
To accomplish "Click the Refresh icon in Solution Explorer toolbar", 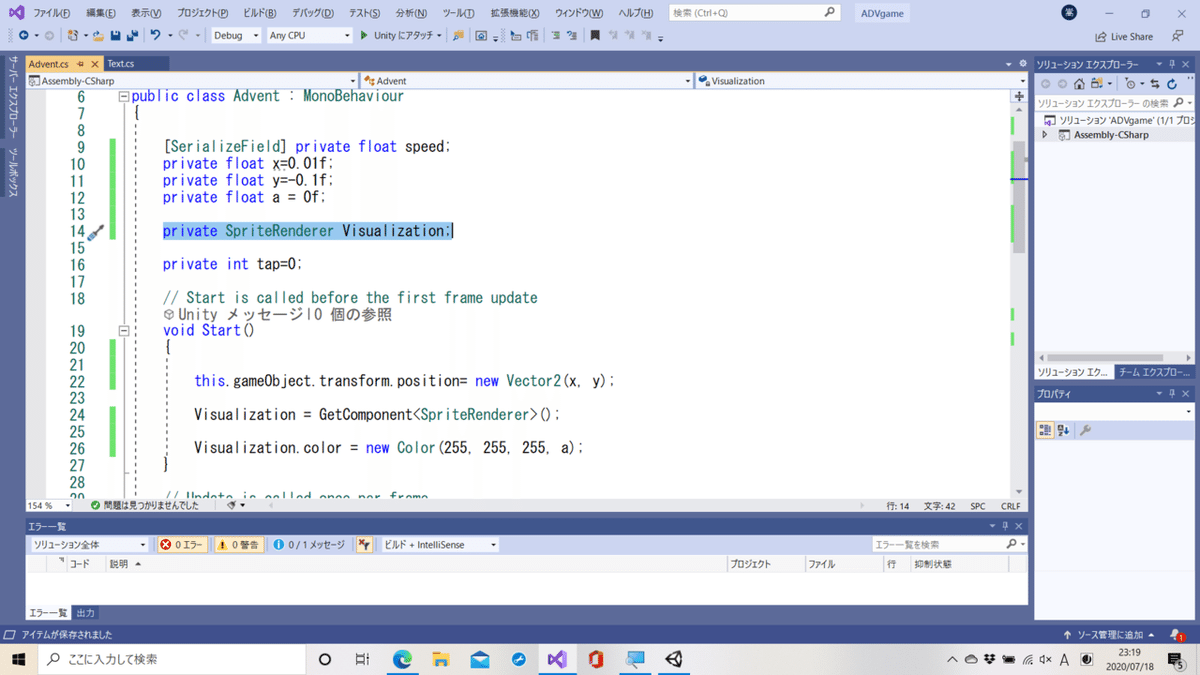I will (1172, 84).
